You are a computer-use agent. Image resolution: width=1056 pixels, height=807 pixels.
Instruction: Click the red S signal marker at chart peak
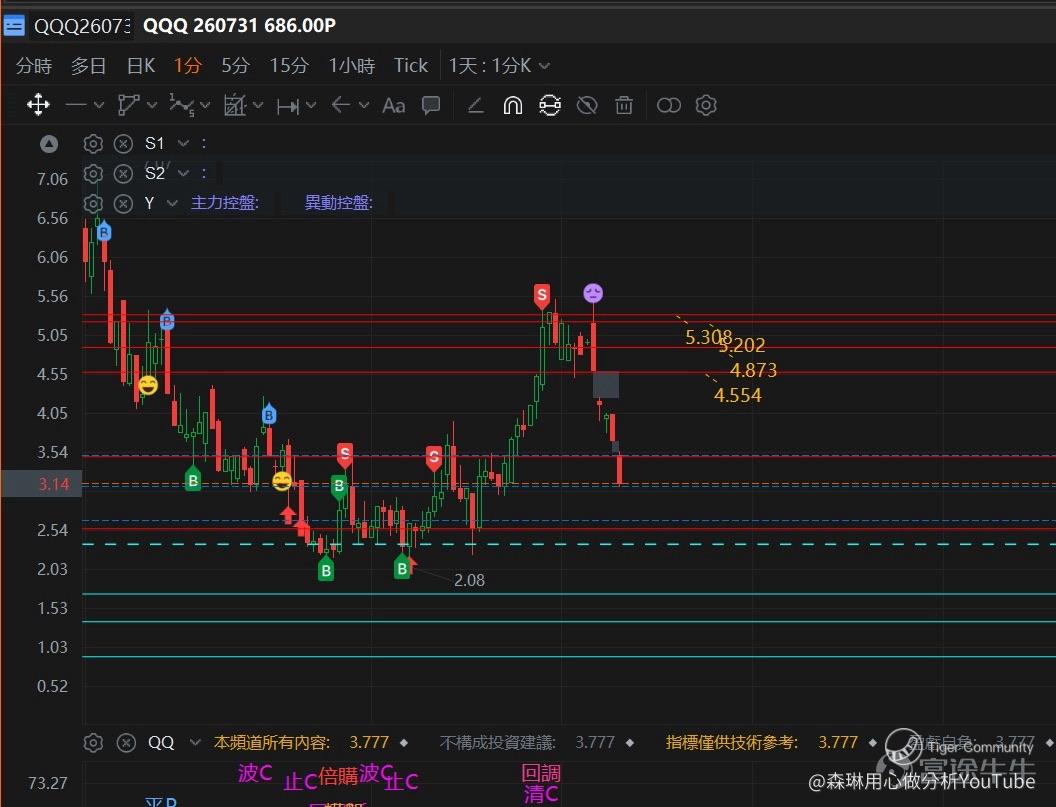point(541,295)
